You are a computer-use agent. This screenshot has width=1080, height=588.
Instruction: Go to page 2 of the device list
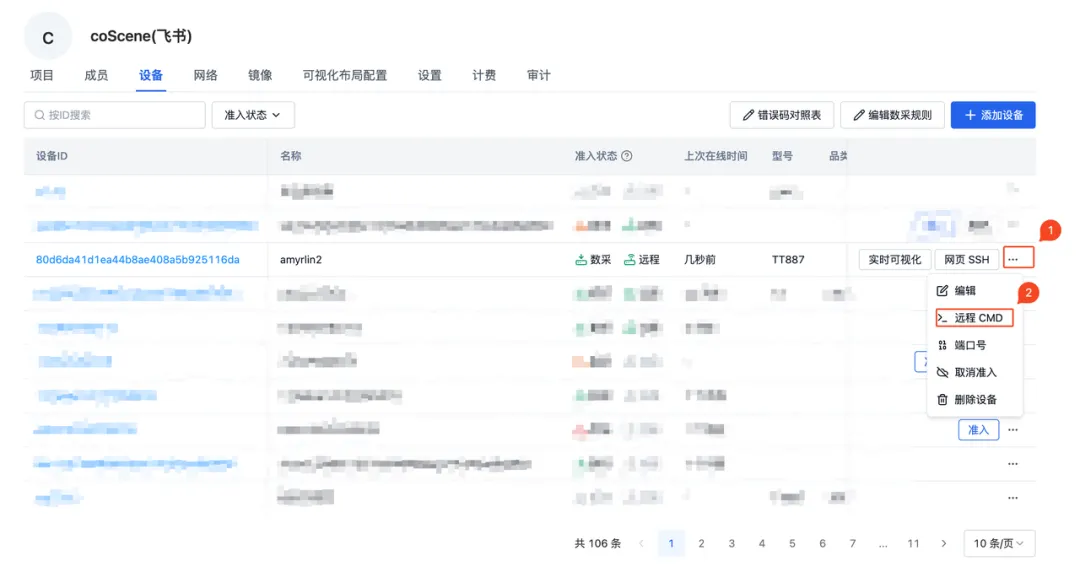pos(701,543)
